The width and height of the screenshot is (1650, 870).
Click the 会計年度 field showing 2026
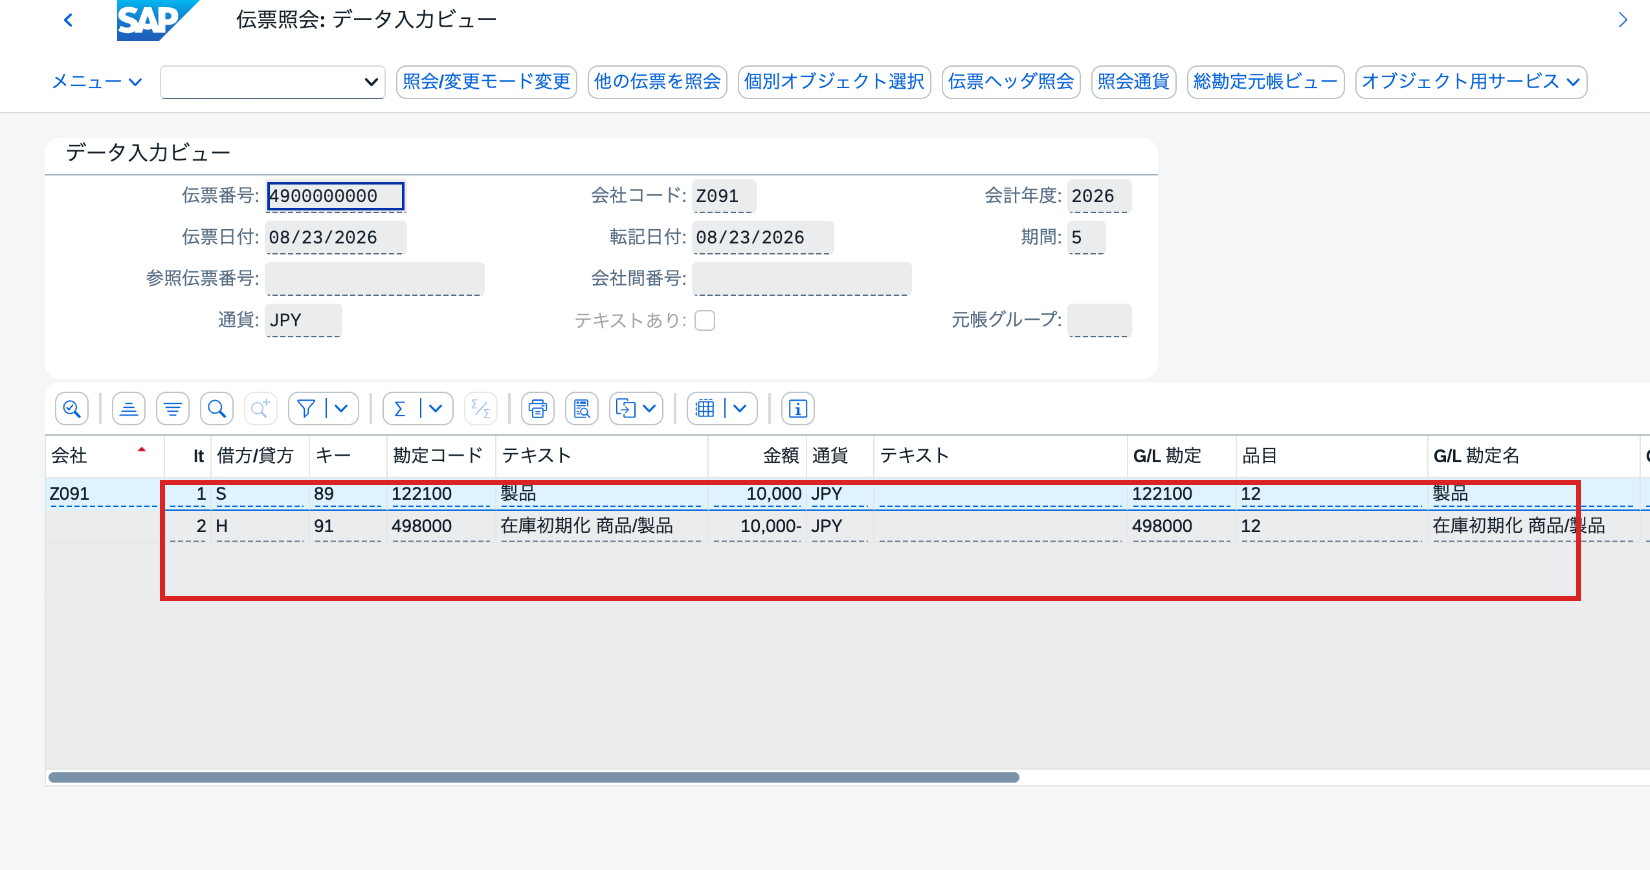click(1099, 196)
